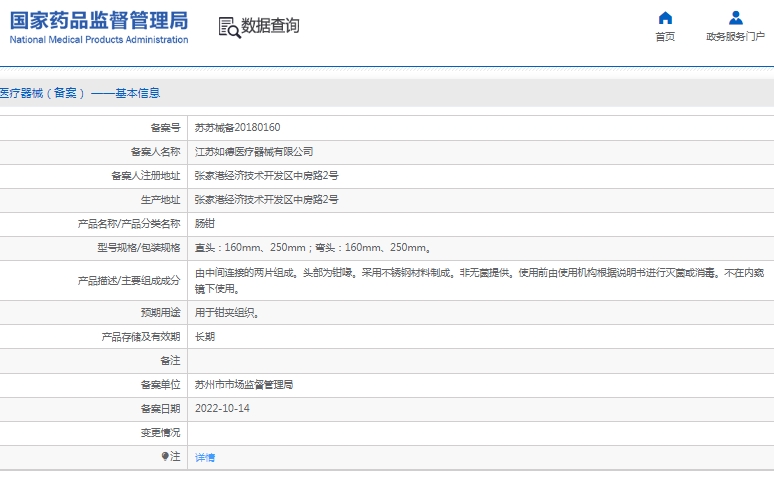This screenshot has height=477, width=774.
Task: Open the 政务服务门户 user icon
Action: [x=735, y=18]
